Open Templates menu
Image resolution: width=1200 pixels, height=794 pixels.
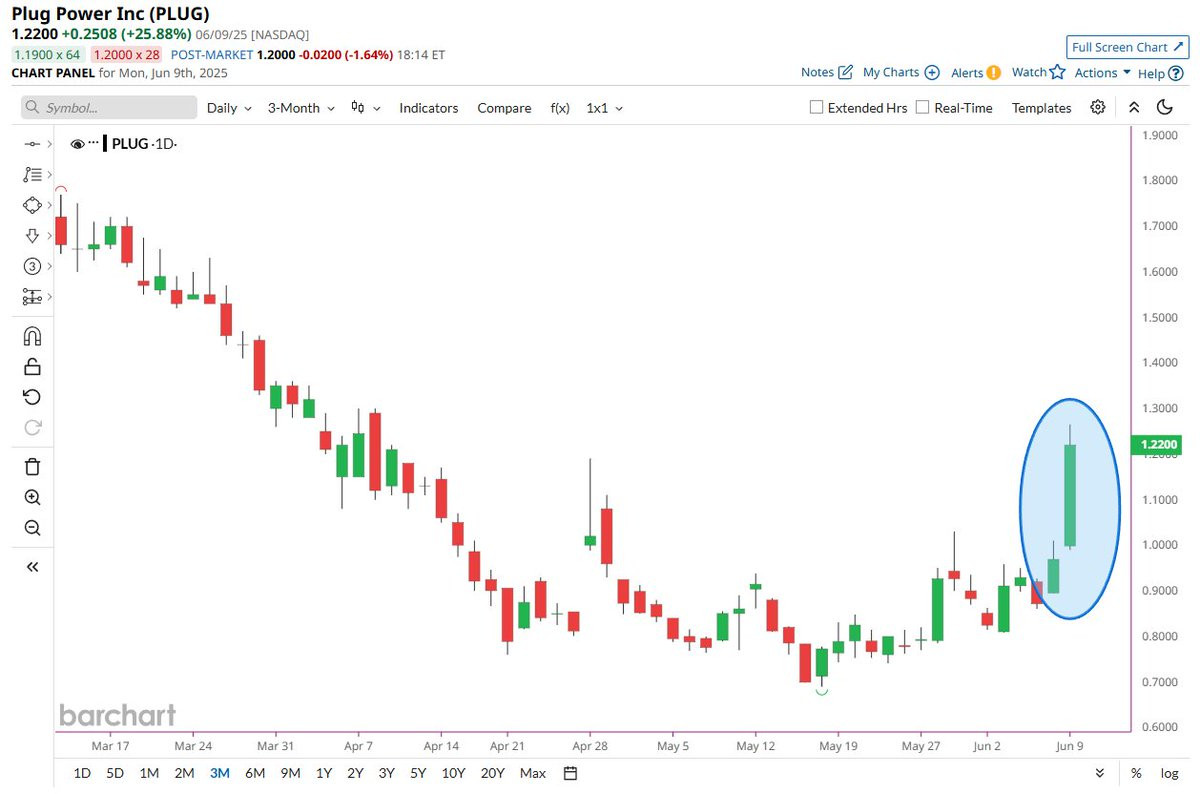[1041, 108]
